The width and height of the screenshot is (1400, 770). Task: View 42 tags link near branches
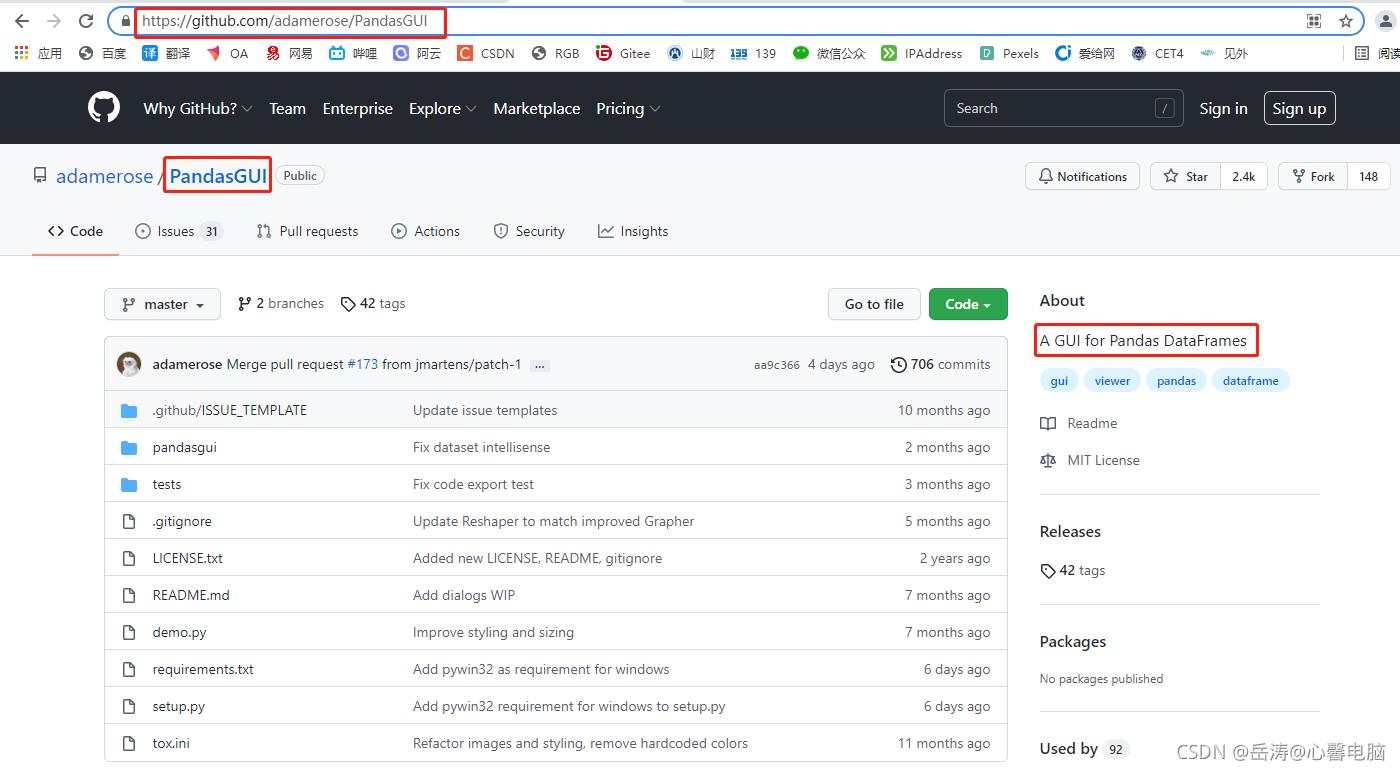coord(373,303)
